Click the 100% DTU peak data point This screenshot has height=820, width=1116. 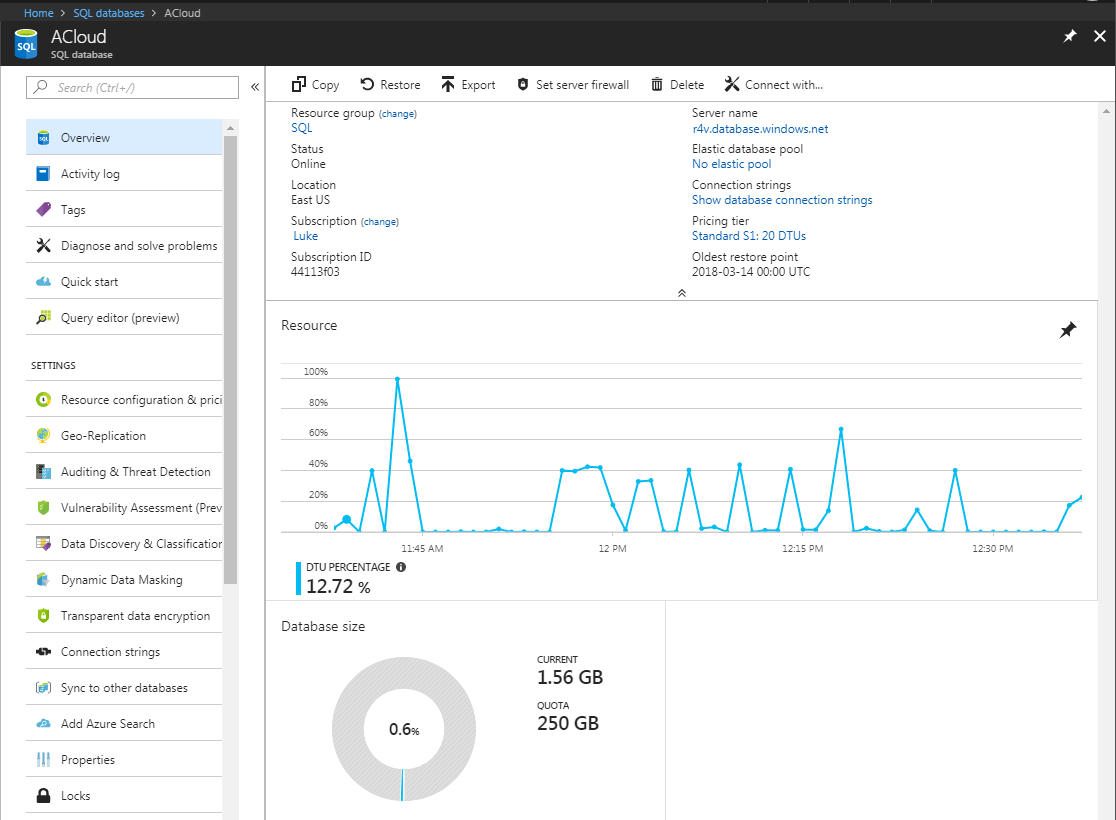(397, 379)
